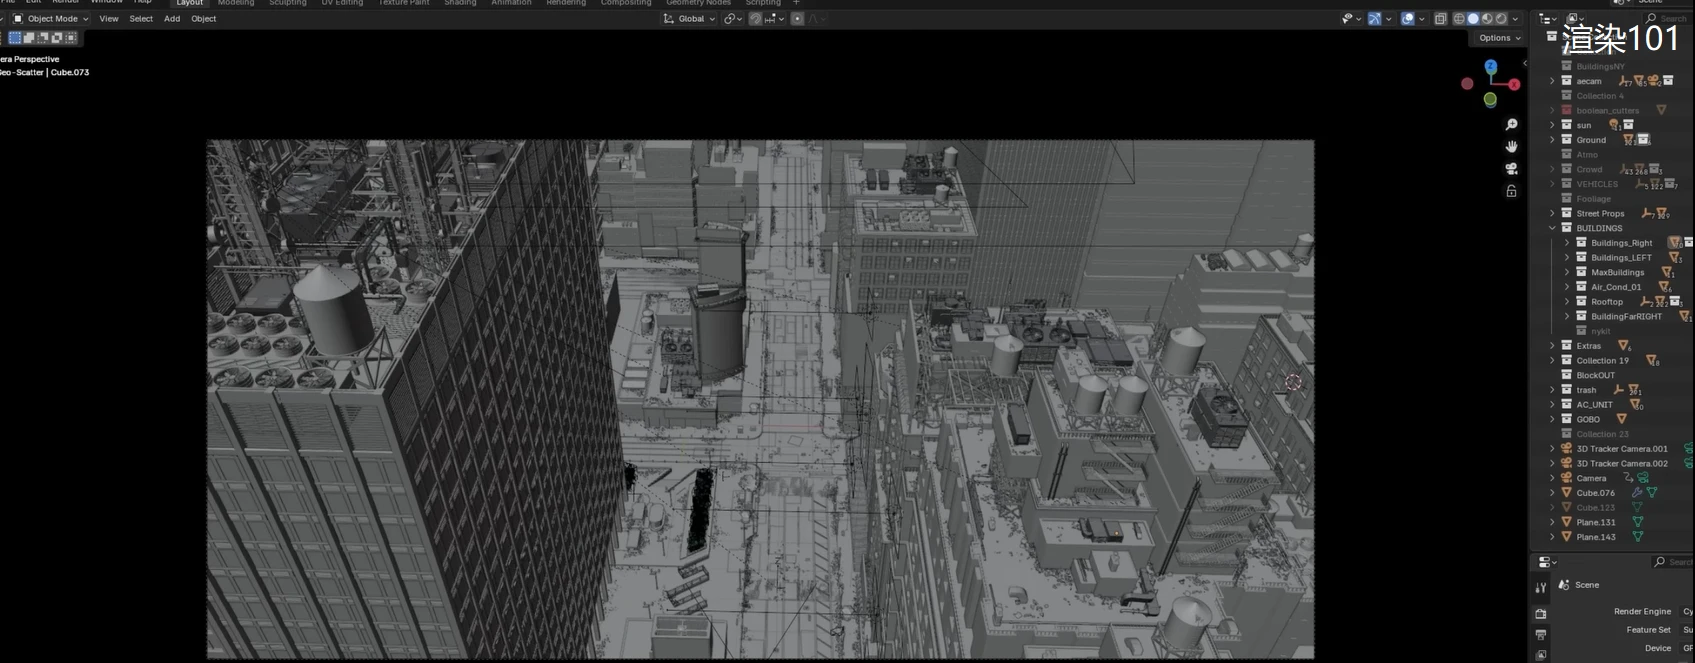Select material preview shading icon
Image resolution: width=1695 pixels, height=663 pixels.
1487,18
